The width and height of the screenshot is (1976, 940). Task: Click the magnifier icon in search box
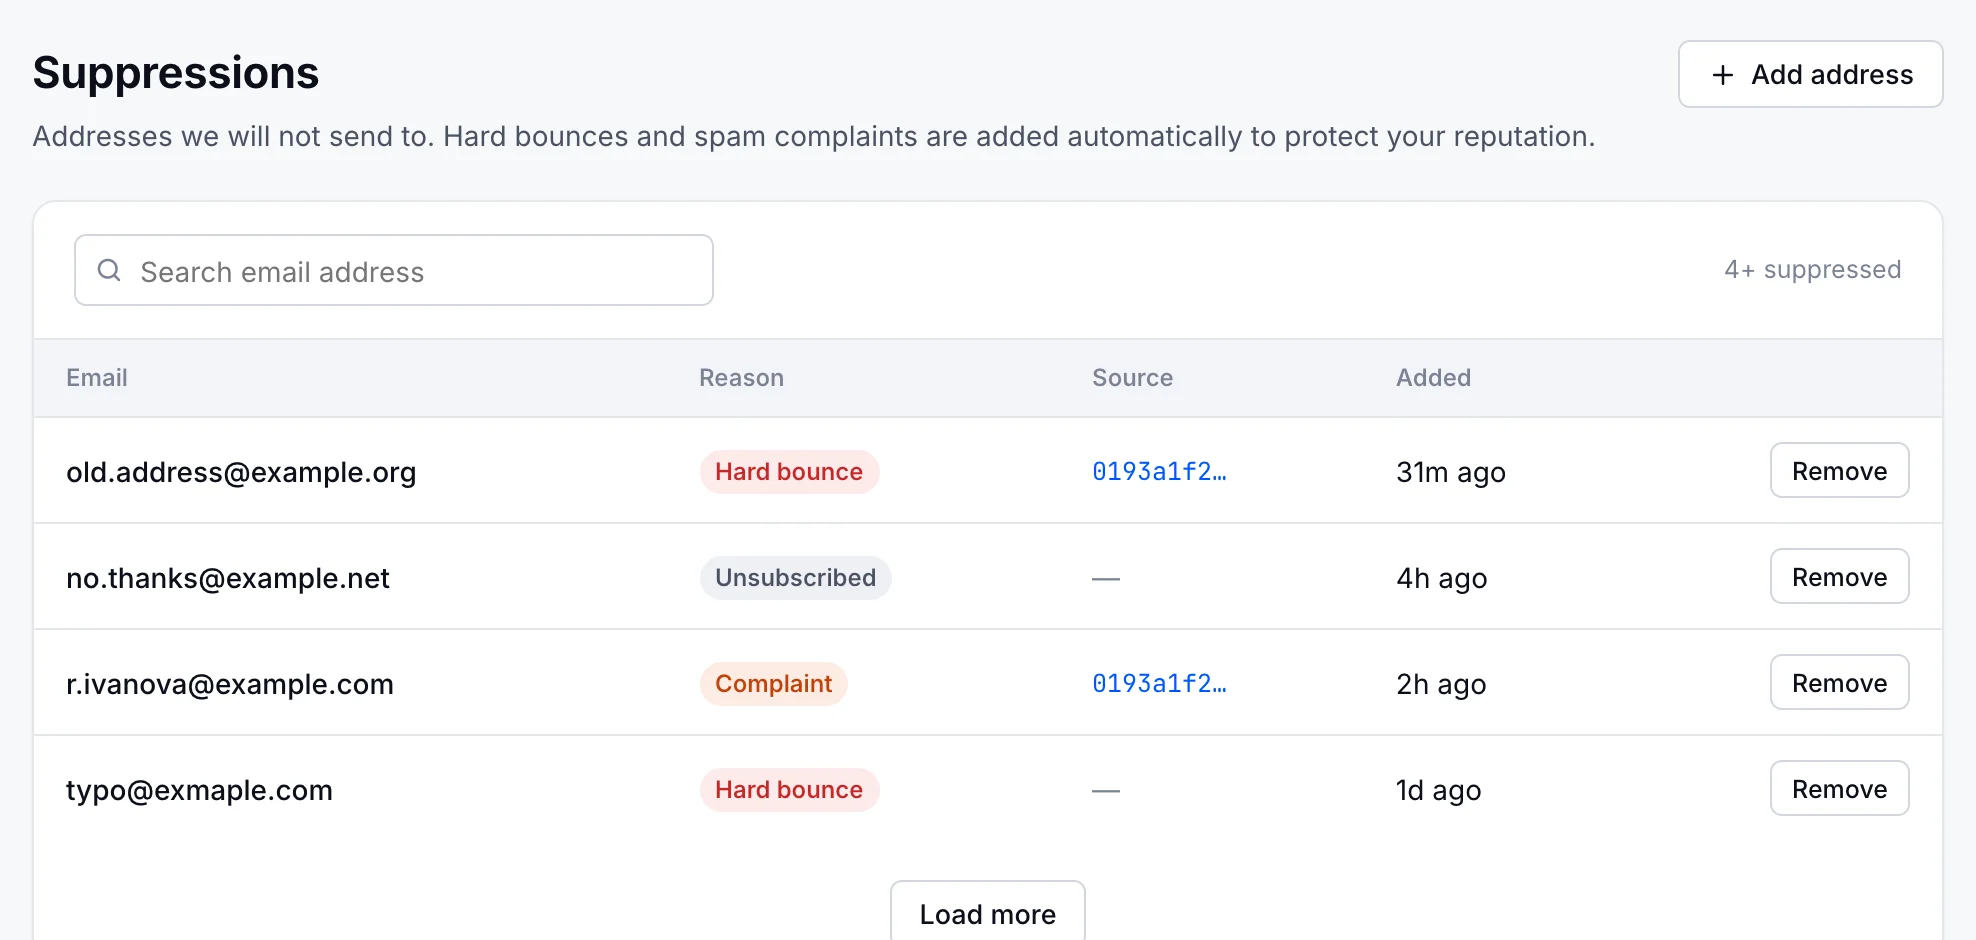pos(109,270)
